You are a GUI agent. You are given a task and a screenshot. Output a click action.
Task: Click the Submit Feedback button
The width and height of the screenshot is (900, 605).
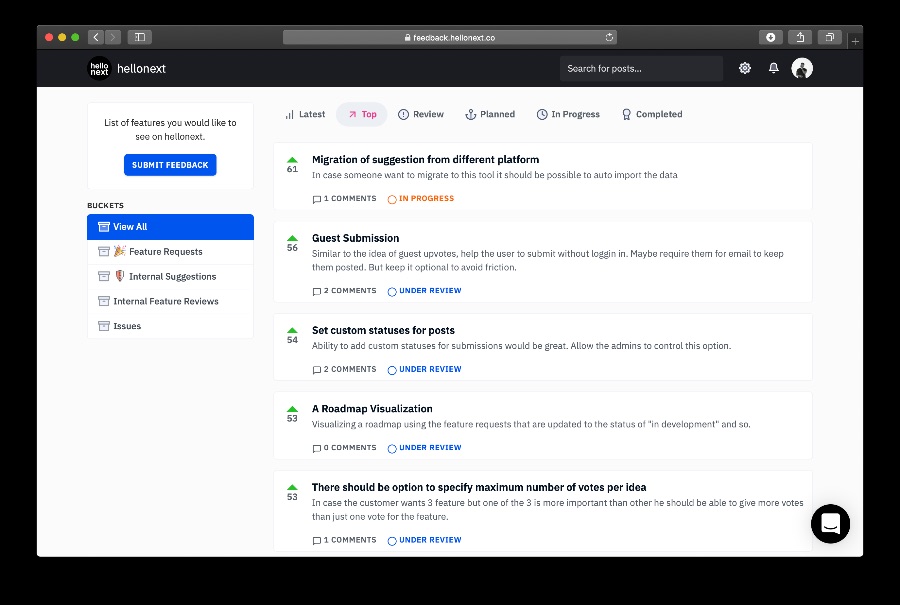click(170, 165)
